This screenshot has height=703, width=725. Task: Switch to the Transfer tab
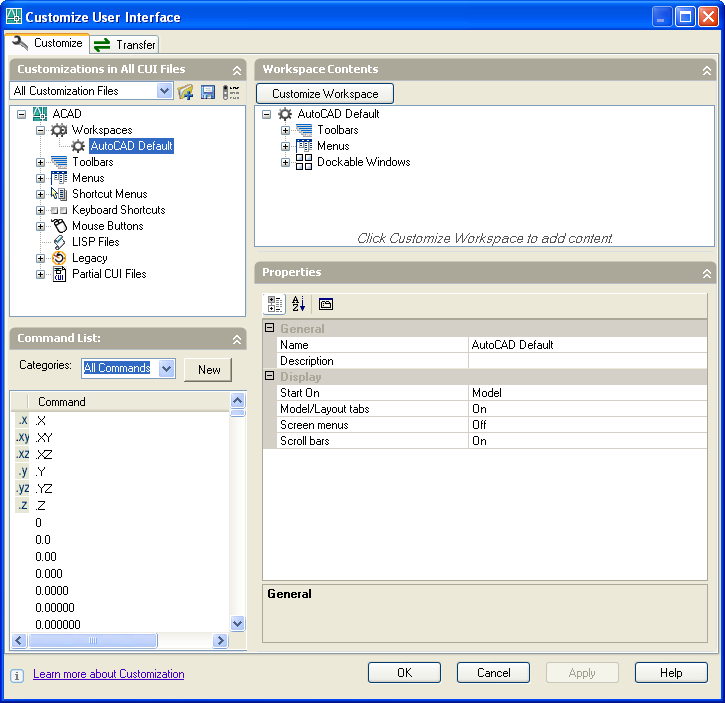(x=125, y=45)
